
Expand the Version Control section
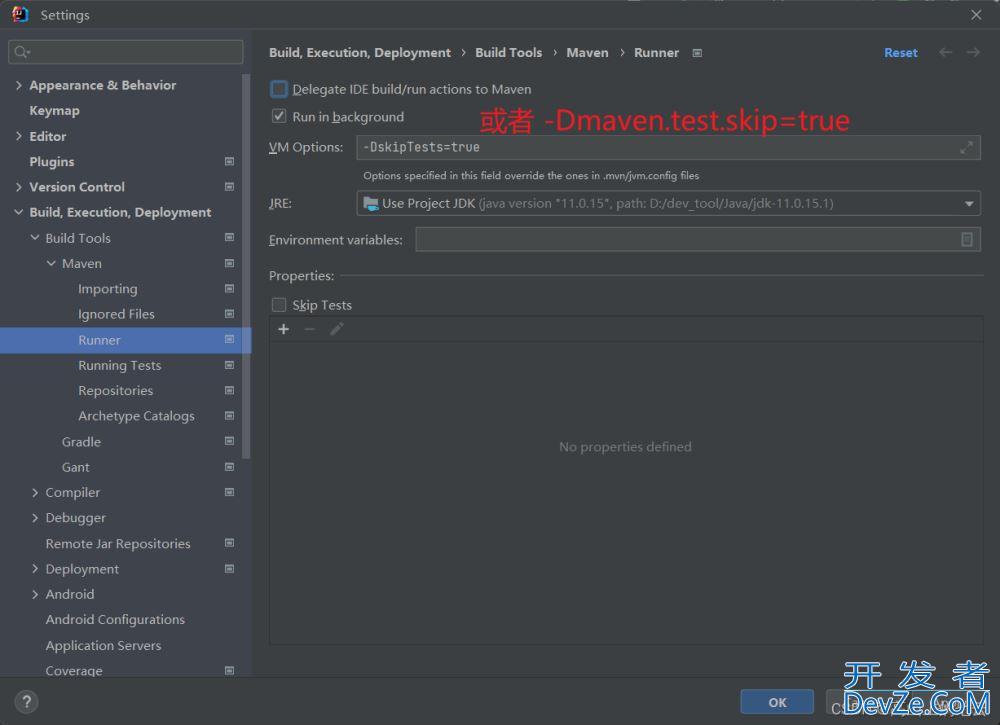(18, 187)
